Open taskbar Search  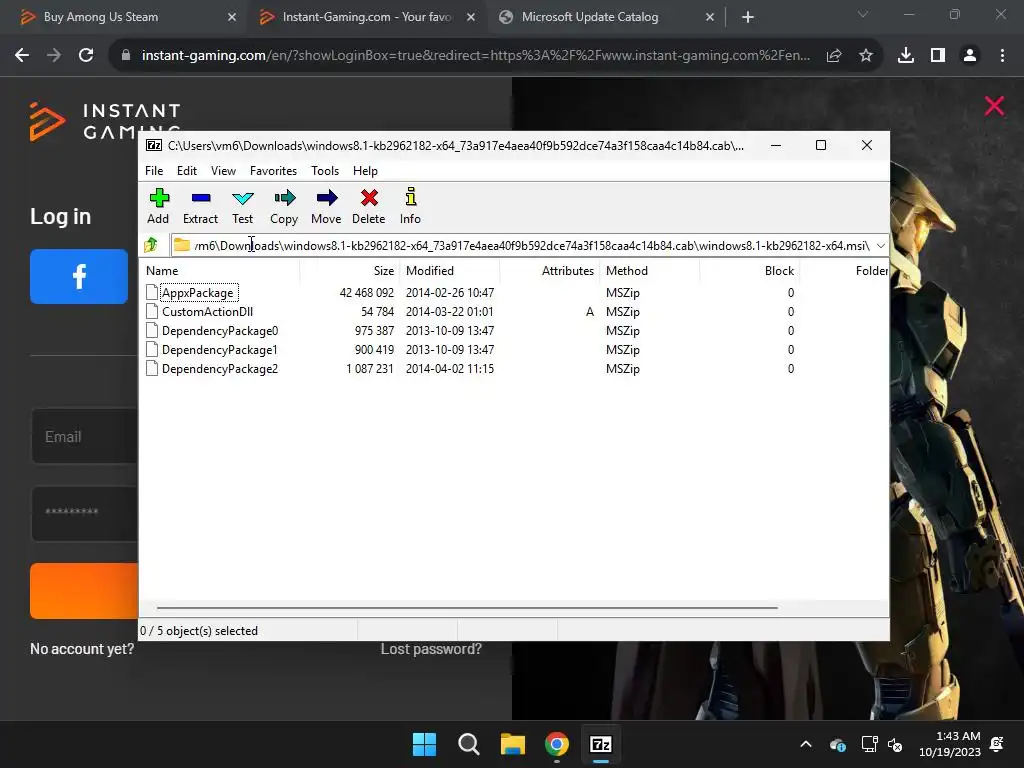[x=468, y=744]
